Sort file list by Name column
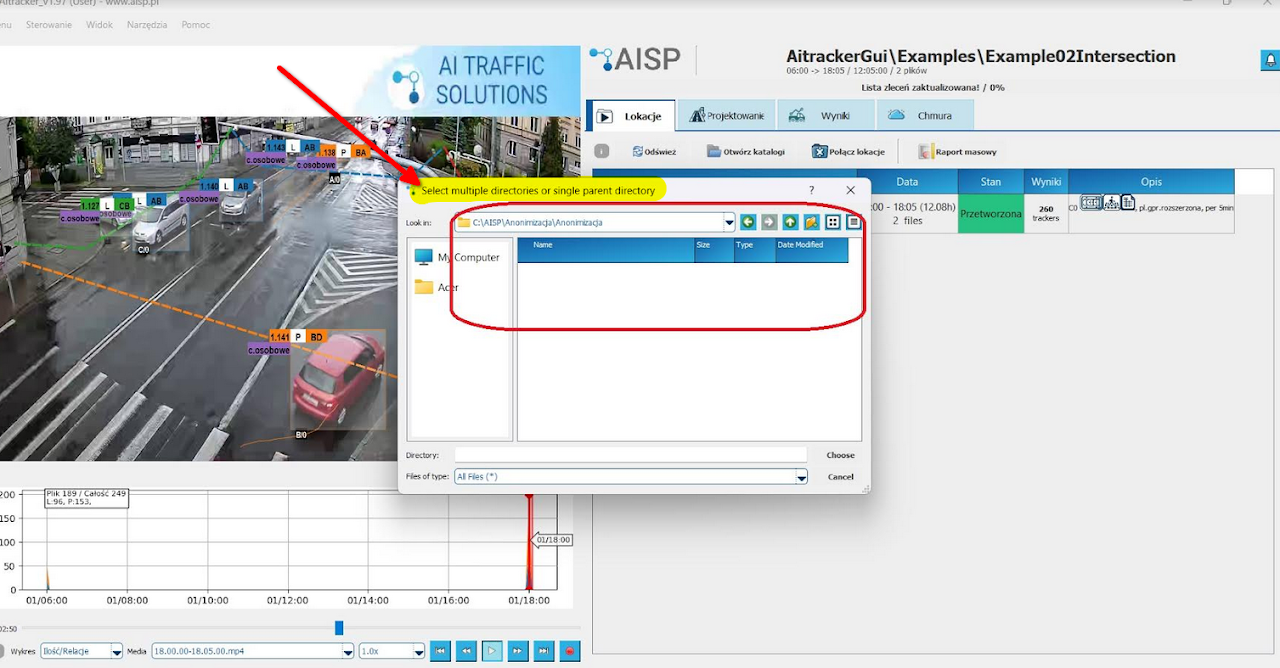 coord(606,250)
